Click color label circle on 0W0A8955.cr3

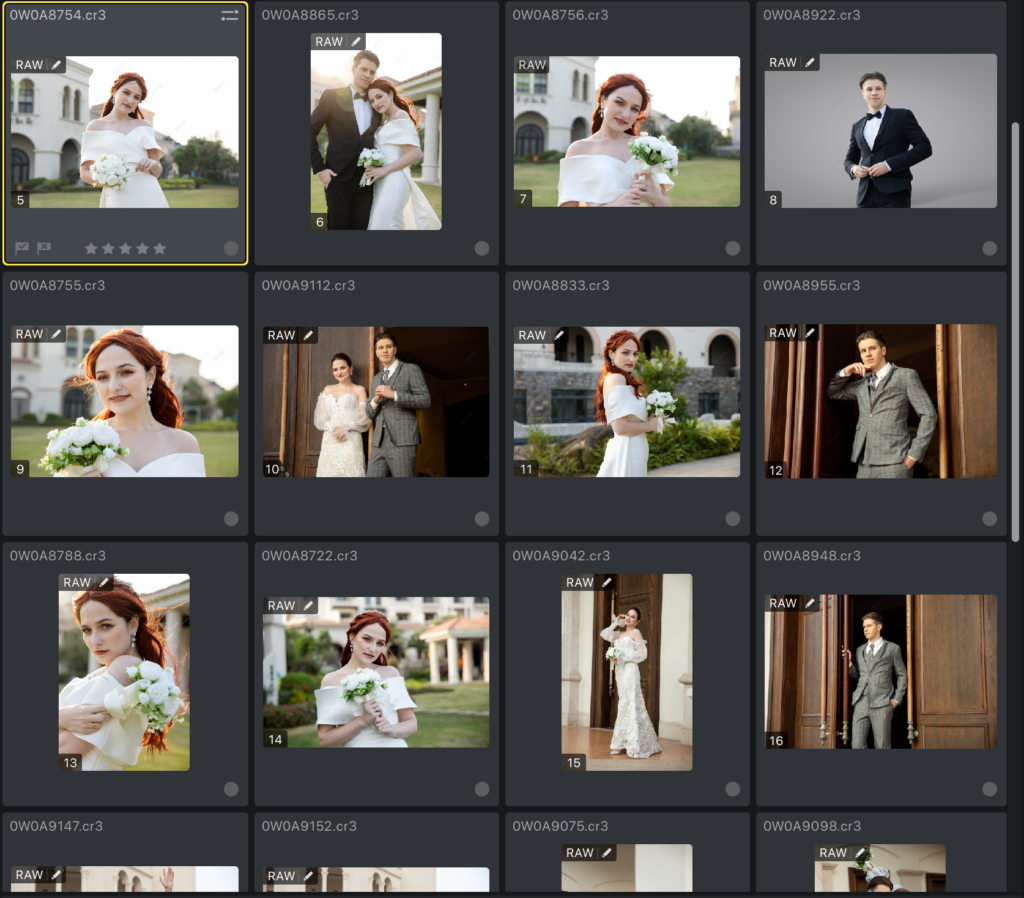(x=989, y=519)
